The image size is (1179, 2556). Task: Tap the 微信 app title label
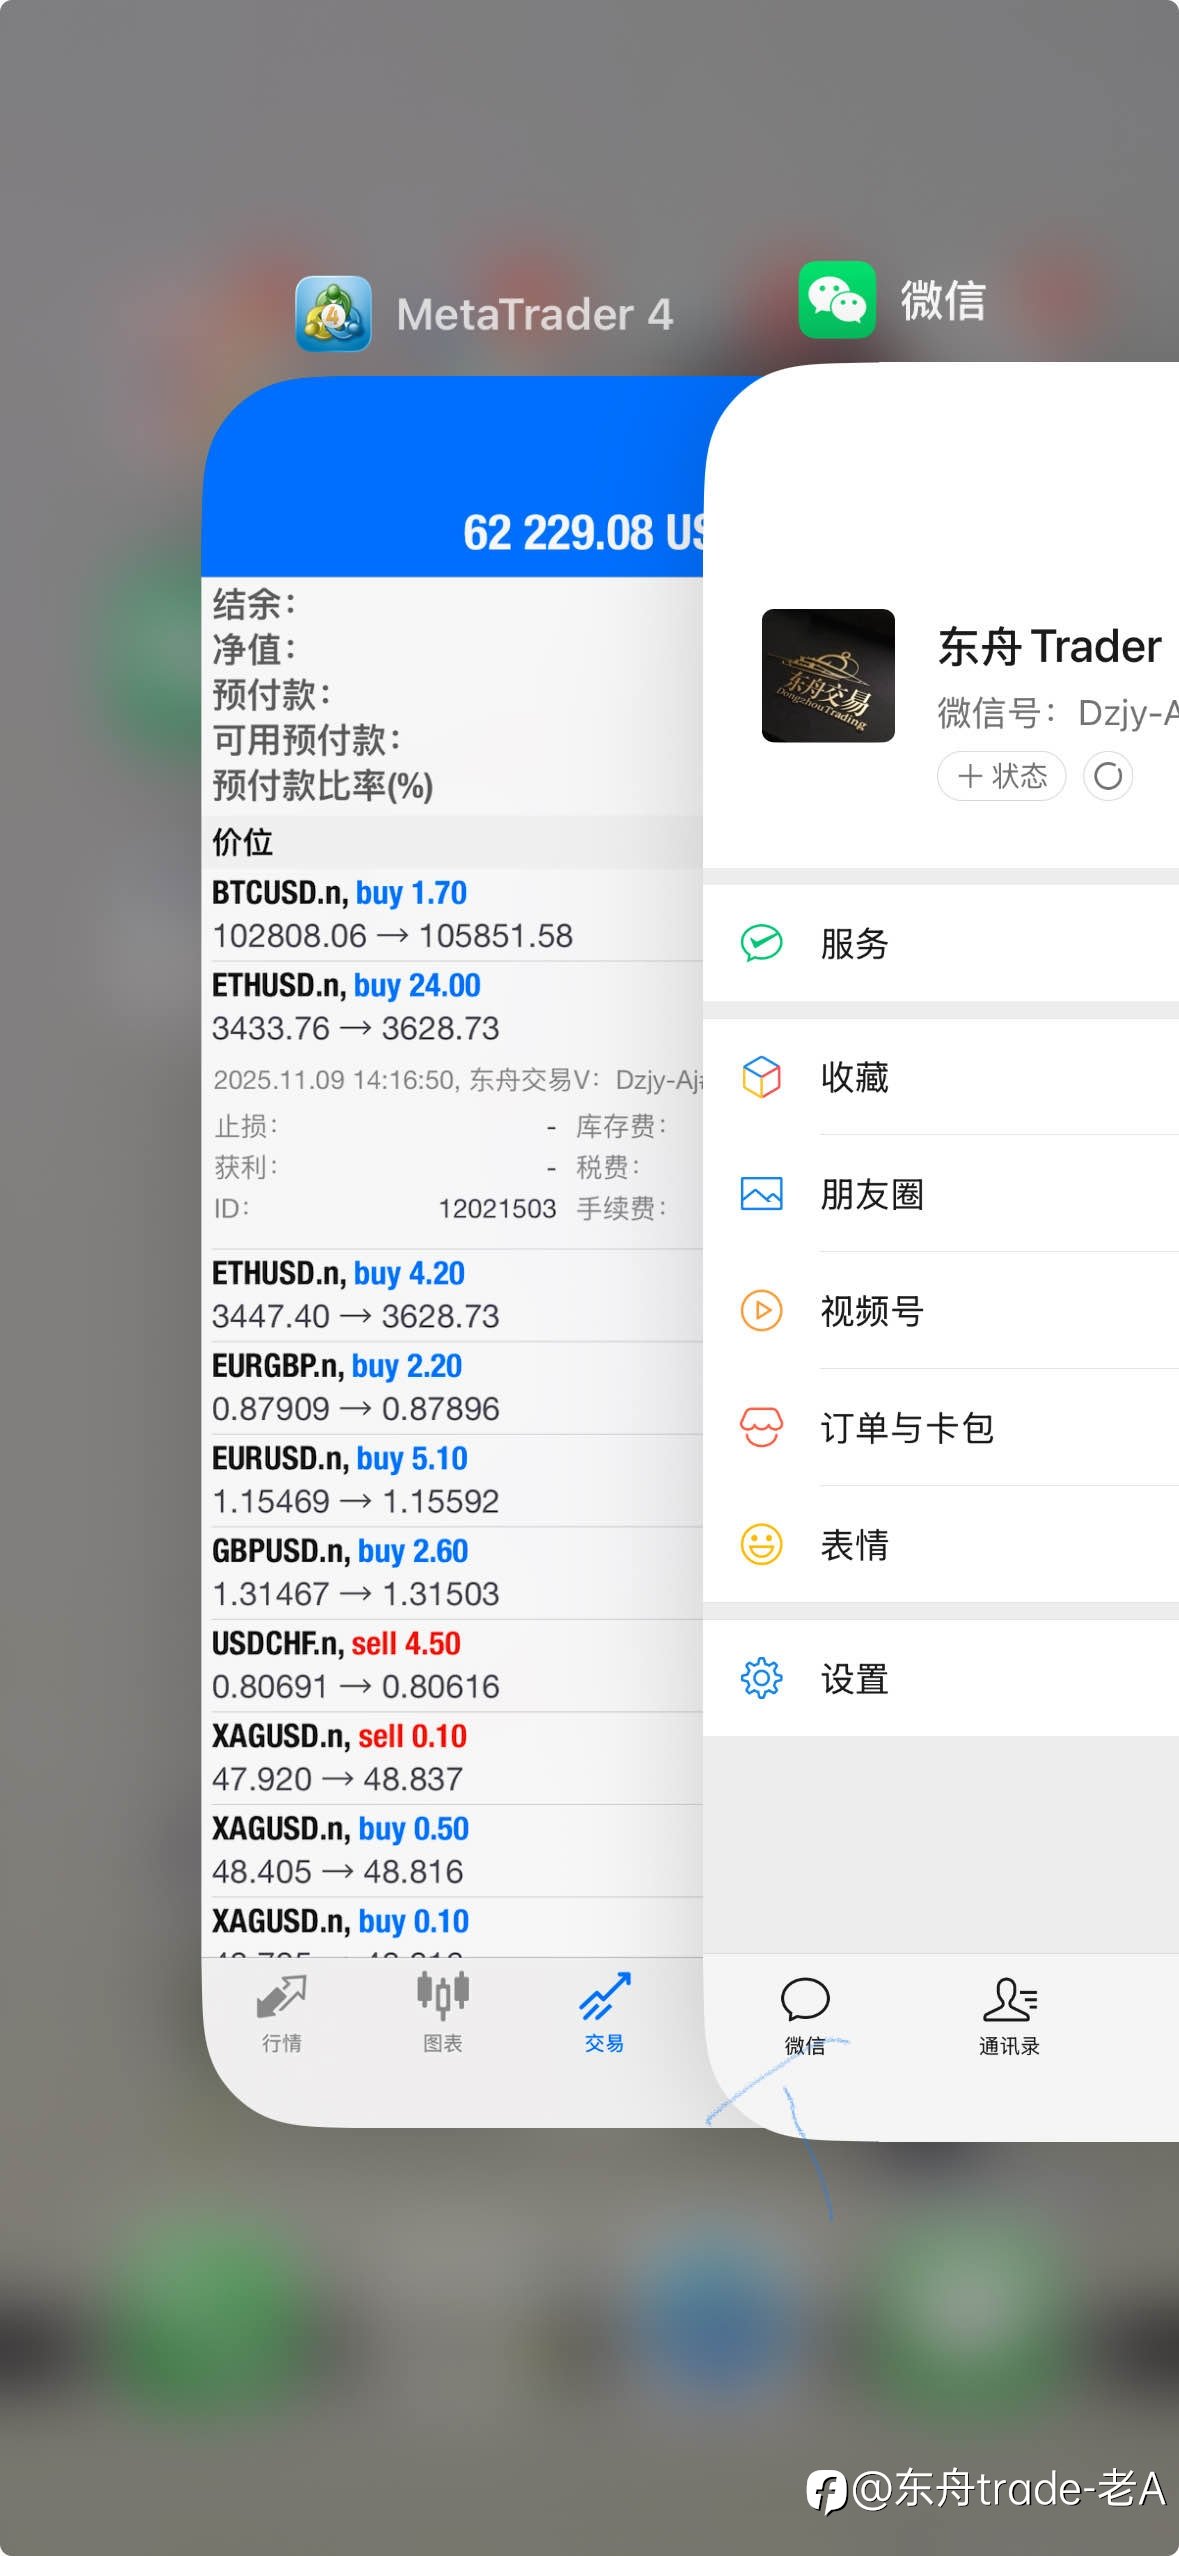[943, 300]
